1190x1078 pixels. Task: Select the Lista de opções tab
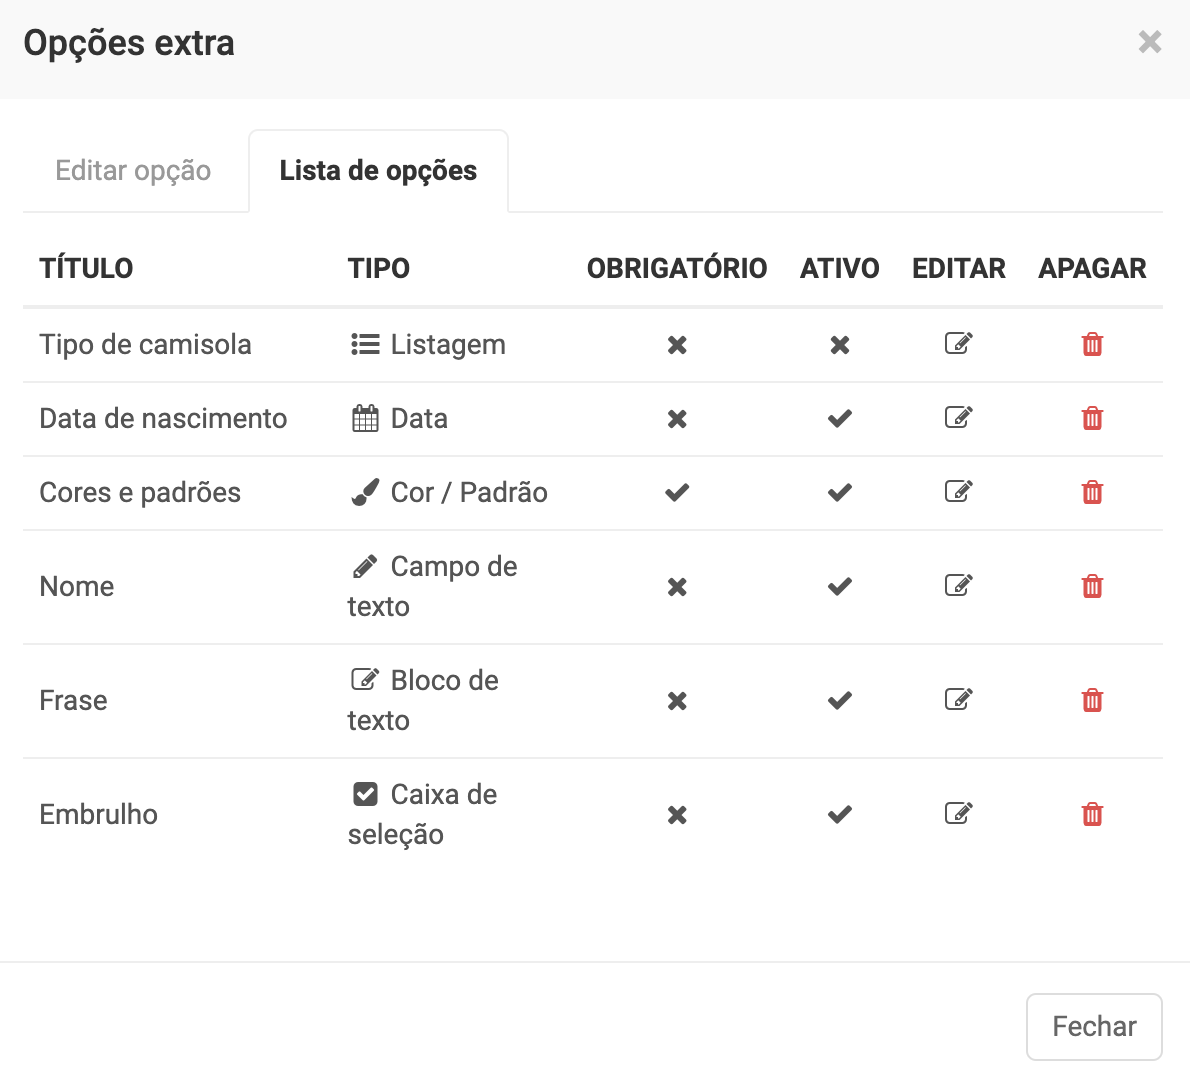point(378,171)
